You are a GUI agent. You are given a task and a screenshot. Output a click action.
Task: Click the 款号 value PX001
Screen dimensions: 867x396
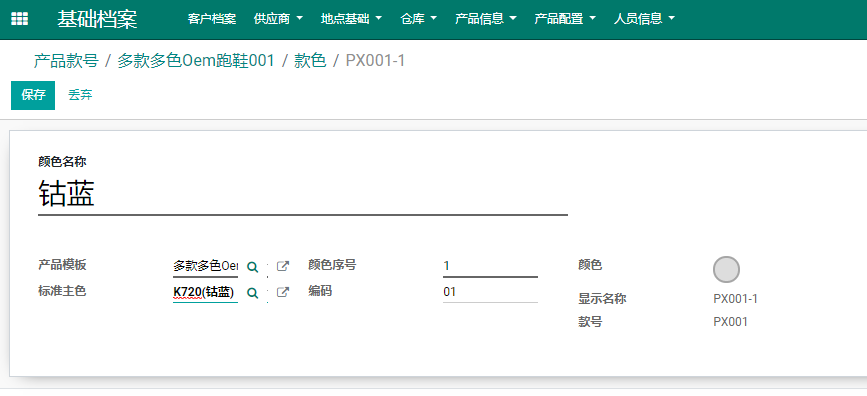(730, 322)
